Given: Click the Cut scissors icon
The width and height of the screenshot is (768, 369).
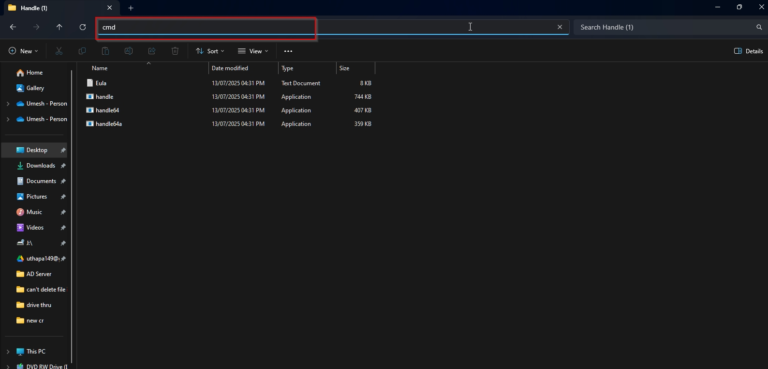Looking at the screenshot, I should 59,51.
